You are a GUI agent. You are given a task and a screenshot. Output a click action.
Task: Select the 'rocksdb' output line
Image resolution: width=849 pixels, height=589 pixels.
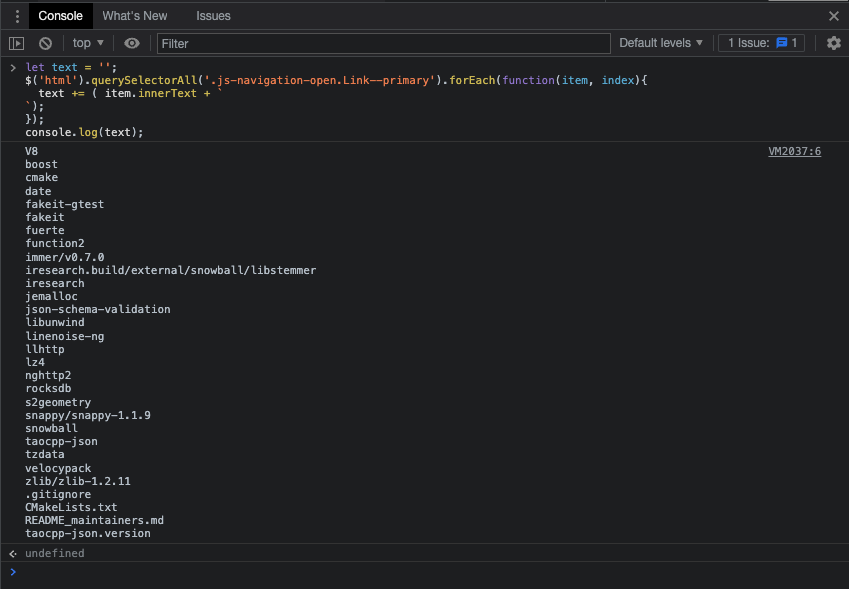click(x=48, y=388)
